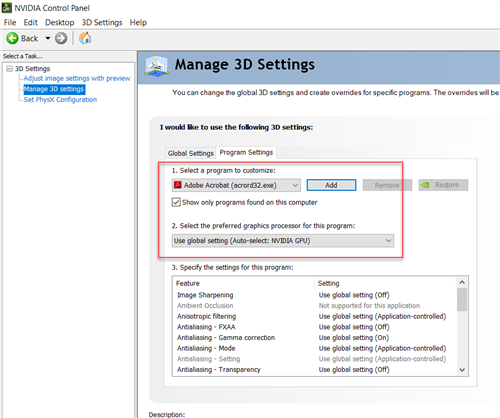
Task: Click Image Sharpening setting value
Action: (x=354, y=295)
